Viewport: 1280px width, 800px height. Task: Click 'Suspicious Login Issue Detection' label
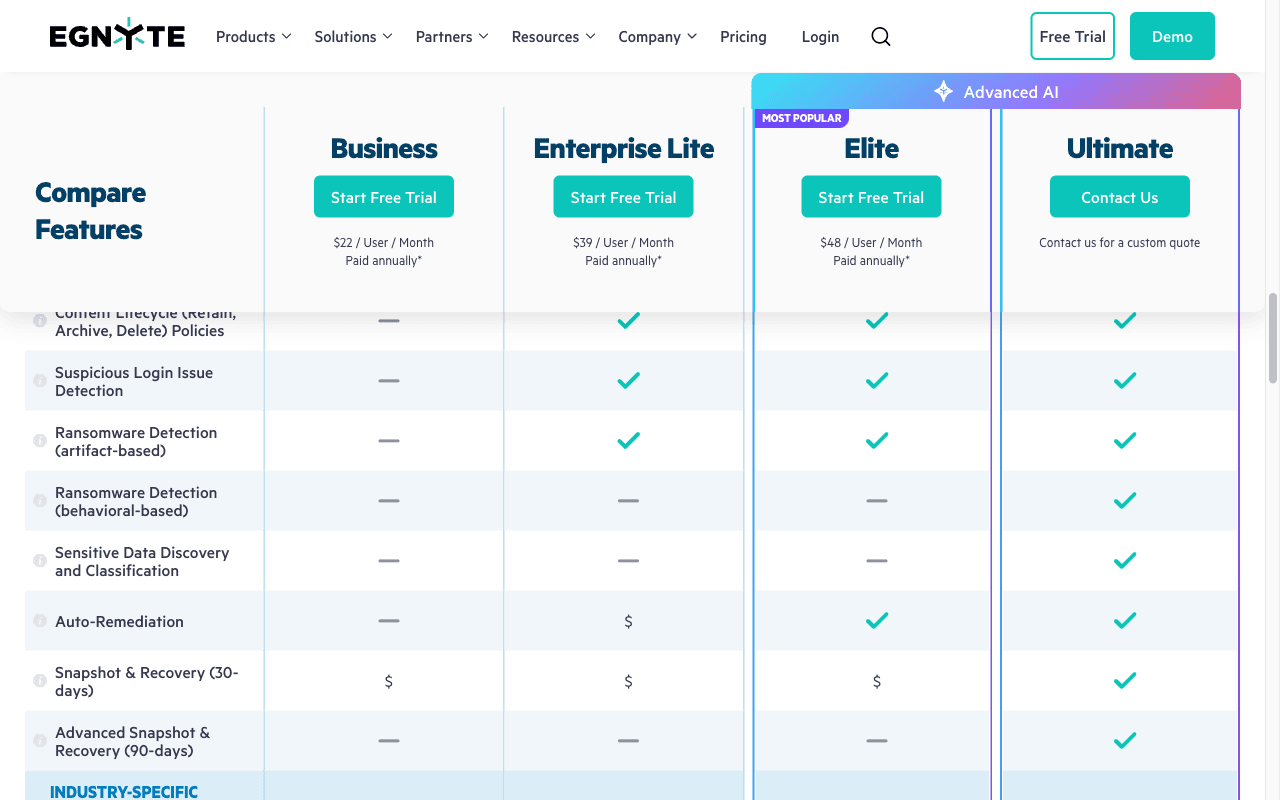point(134,381)
